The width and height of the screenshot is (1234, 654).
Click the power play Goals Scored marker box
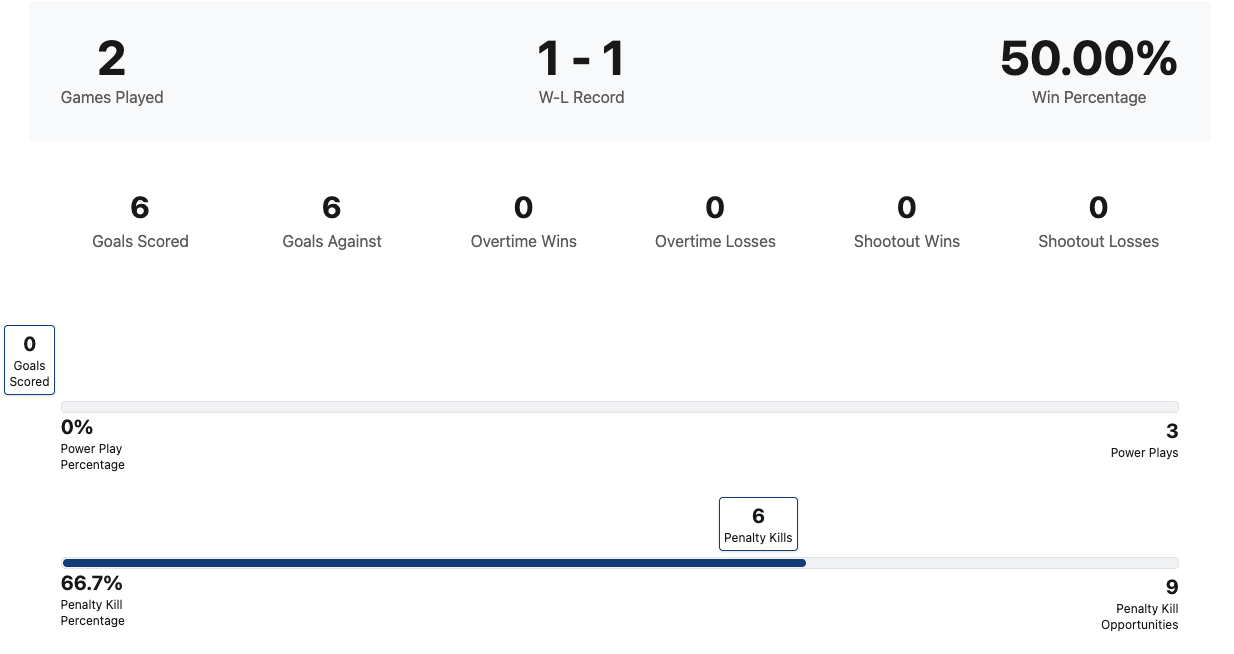click(x=30, y=360)
